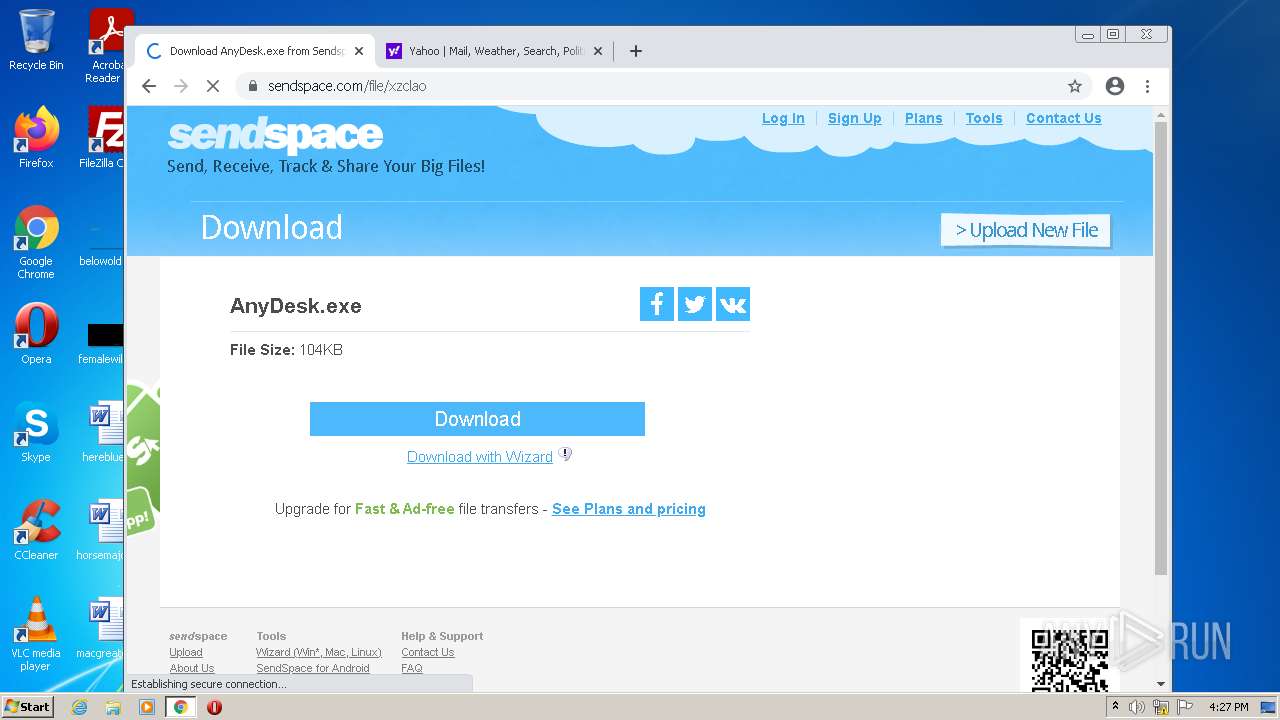Open the footer Contact Us link
Screen dimensions: 1280x720
coord(428,652)
